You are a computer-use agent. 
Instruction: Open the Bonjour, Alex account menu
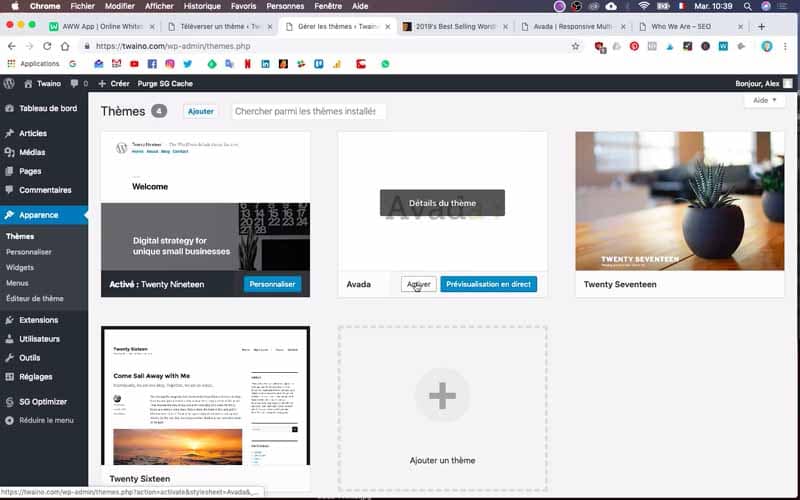(763, 84)
